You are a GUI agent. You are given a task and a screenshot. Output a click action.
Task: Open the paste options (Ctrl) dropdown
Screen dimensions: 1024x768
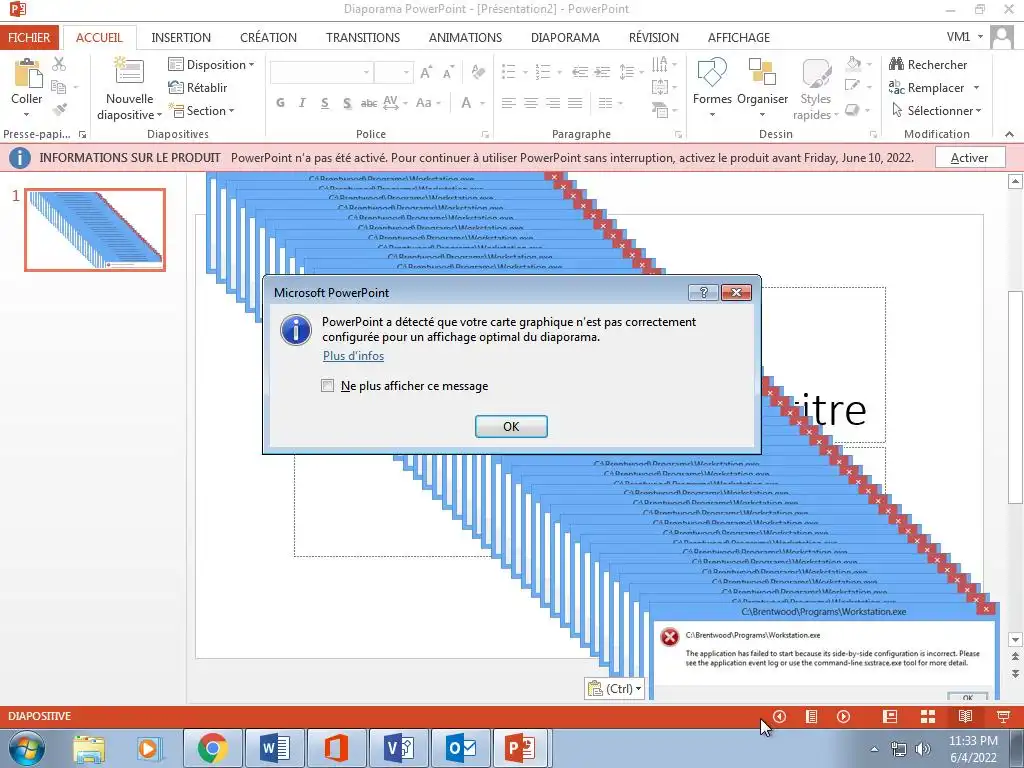[x=615, y=688]
